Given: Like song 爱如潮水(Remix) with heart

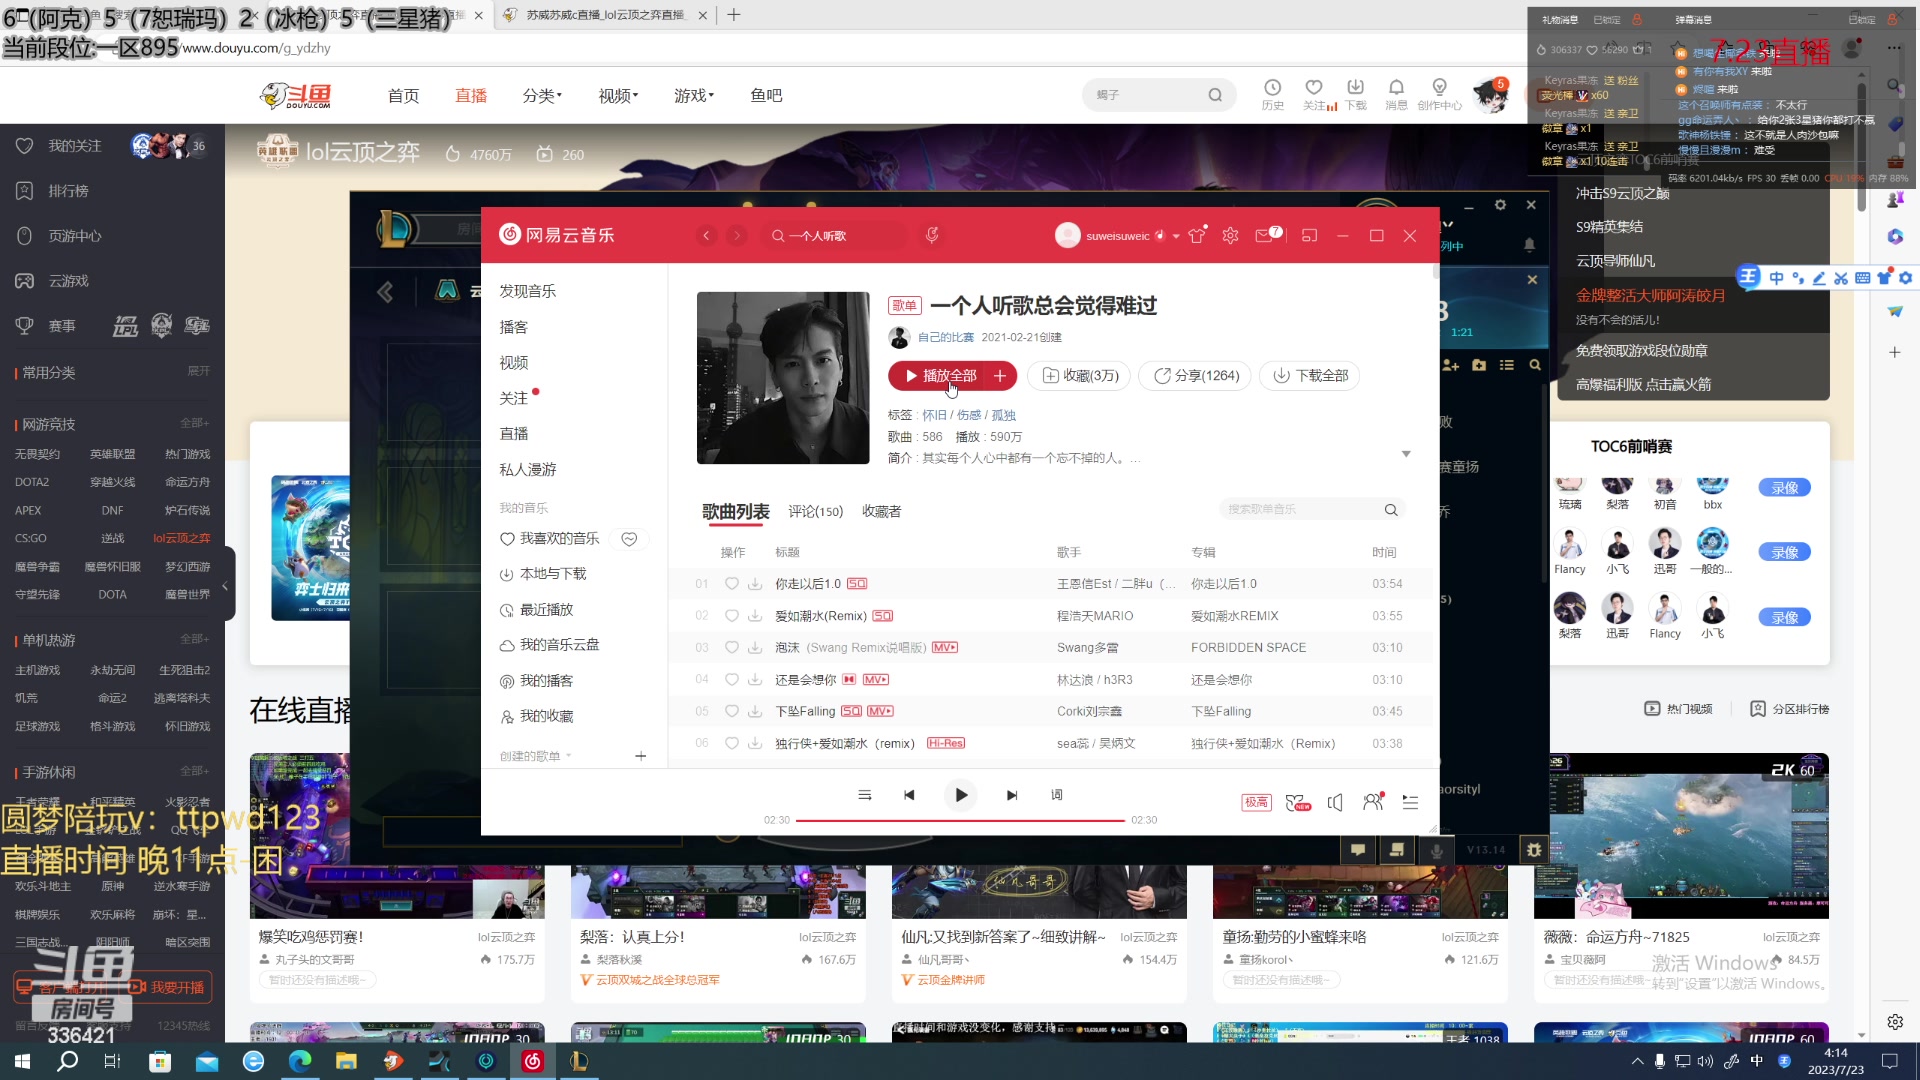Looking at the screenshot, I should pyautogui.click(x=732, y=616).
